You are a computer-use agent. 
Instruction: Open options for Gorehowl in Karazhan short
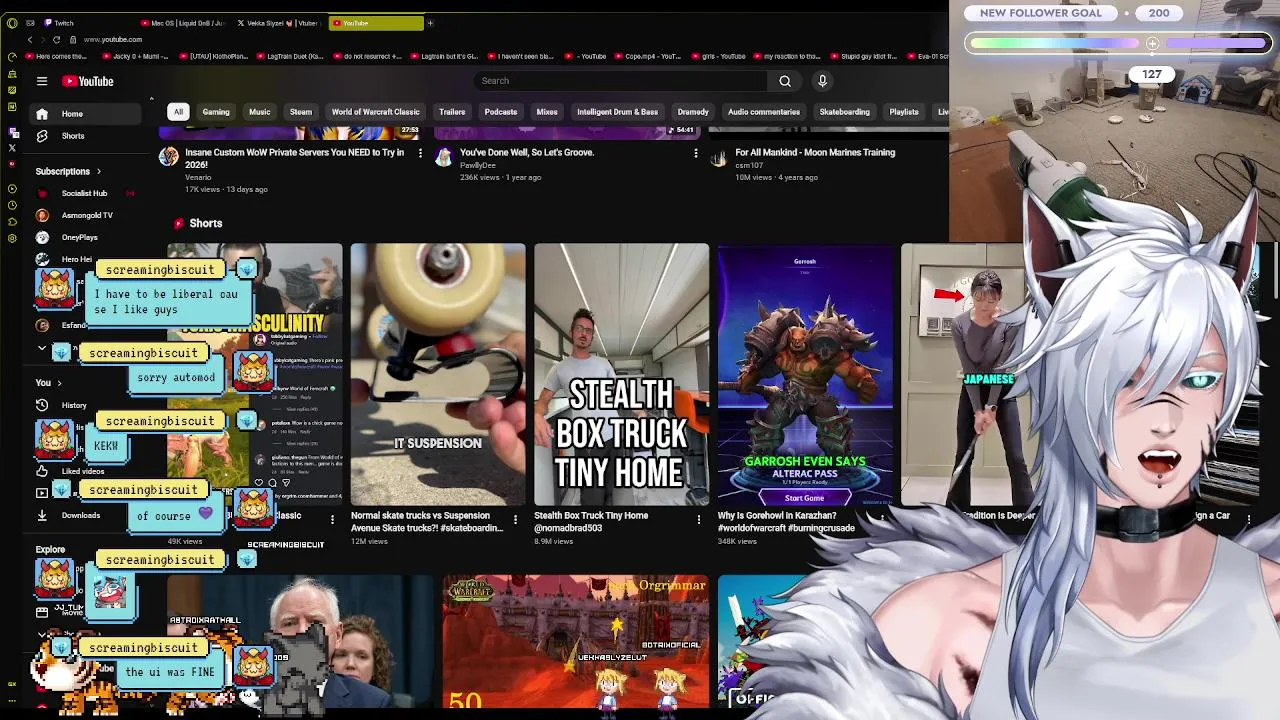[882, 519]
